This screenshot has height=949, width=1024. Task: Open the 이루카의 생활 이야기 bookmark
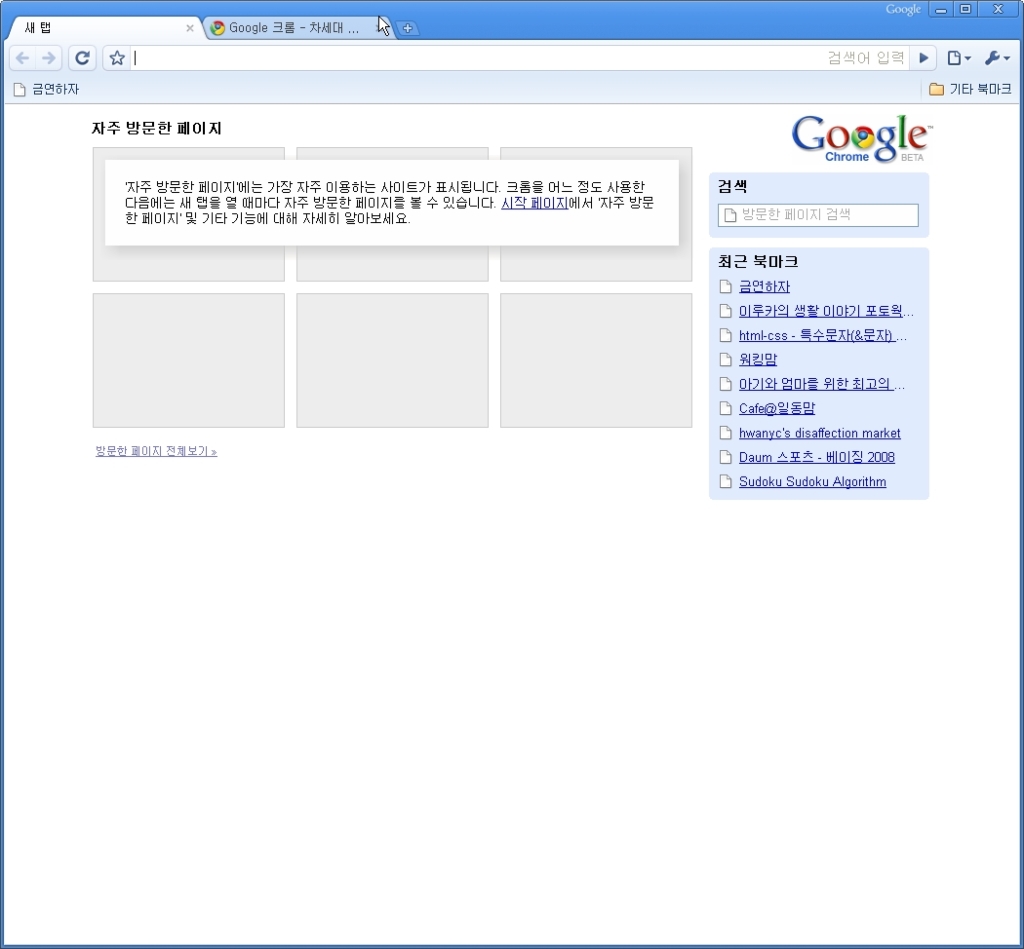point(826,311)
